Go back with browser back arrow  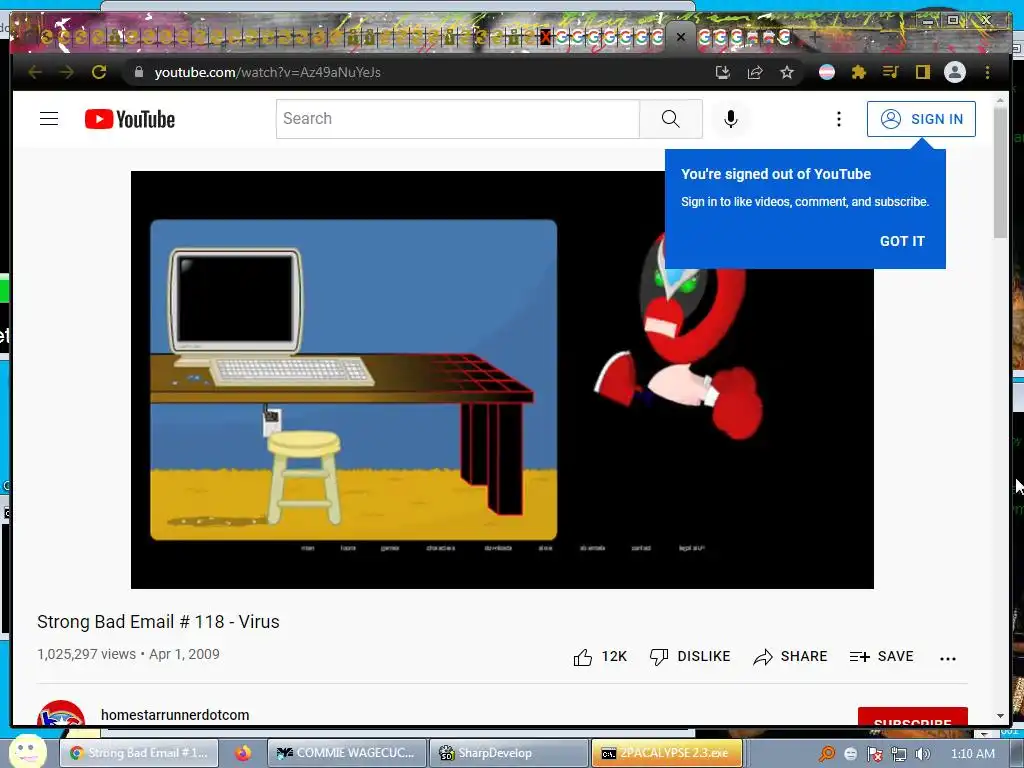(x=35, y=72)
